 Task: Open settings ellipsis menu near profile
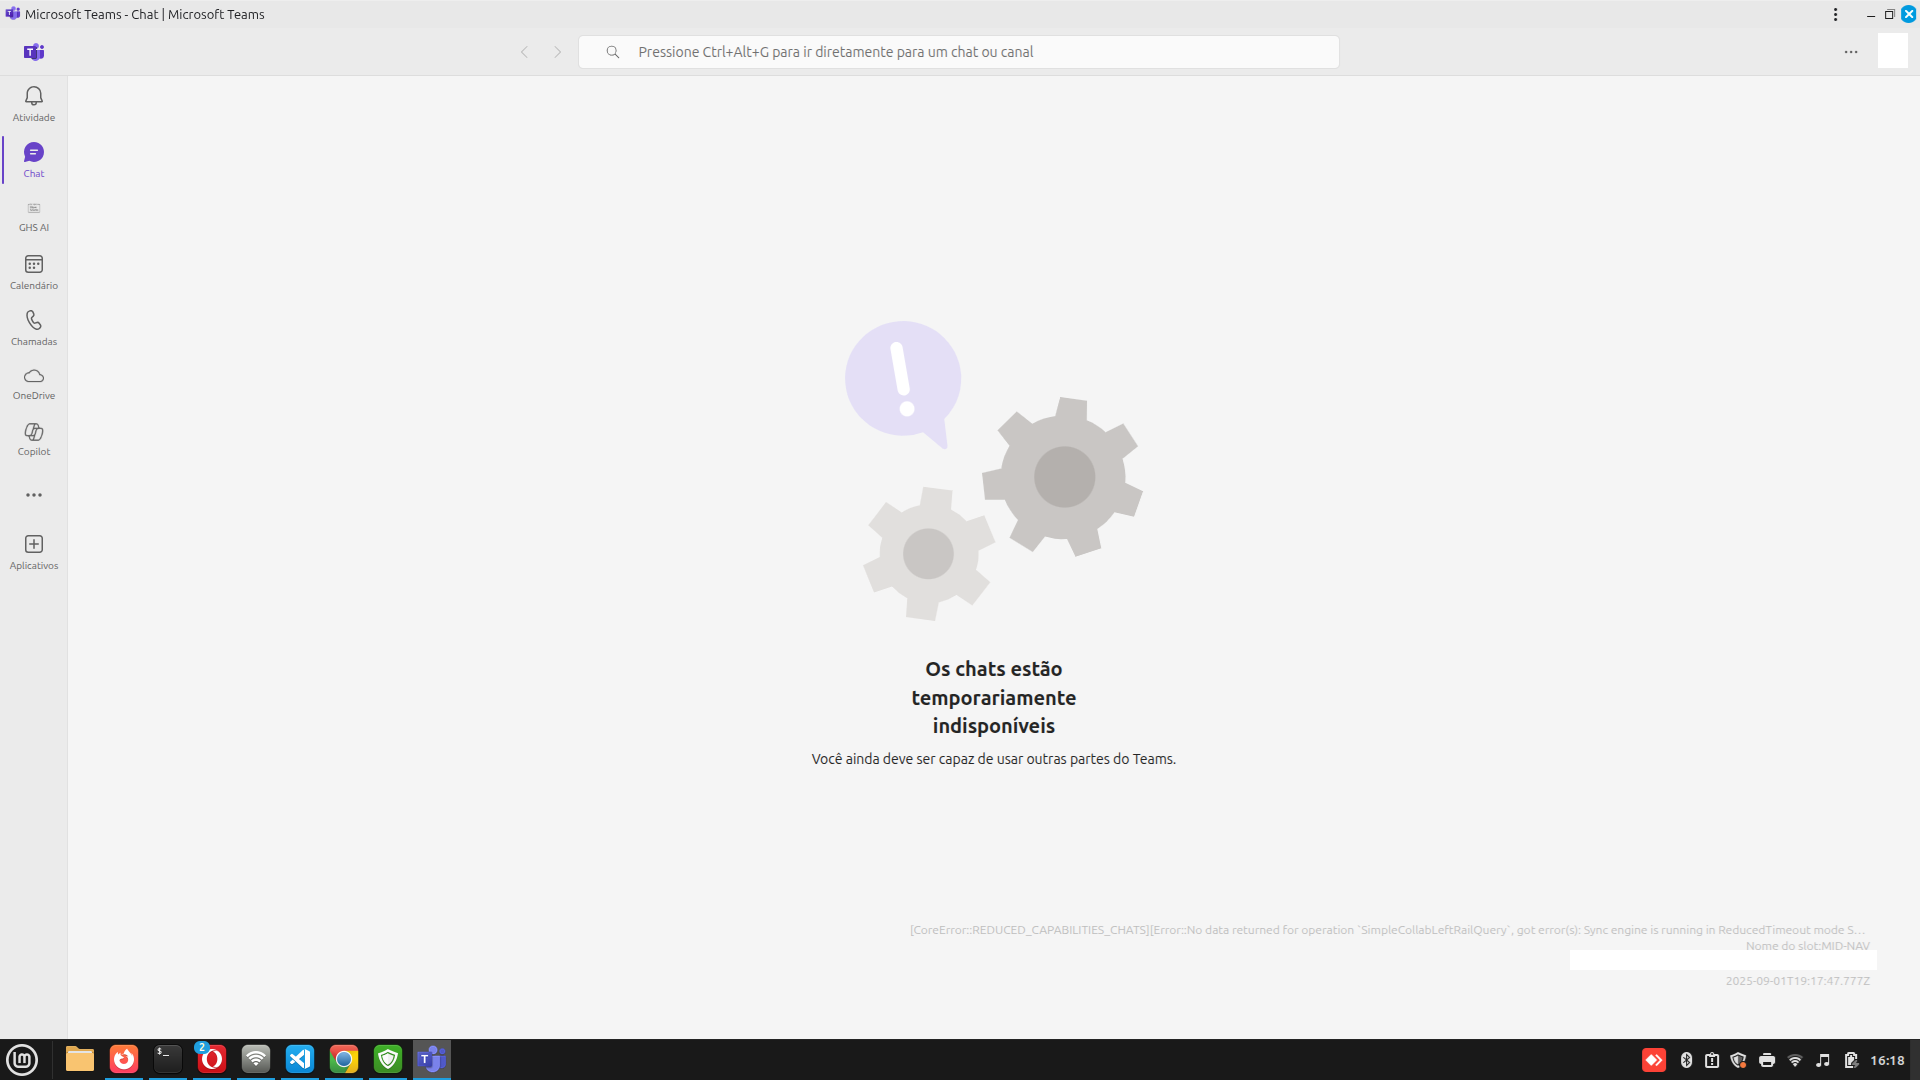click(x=1851, y=52)
